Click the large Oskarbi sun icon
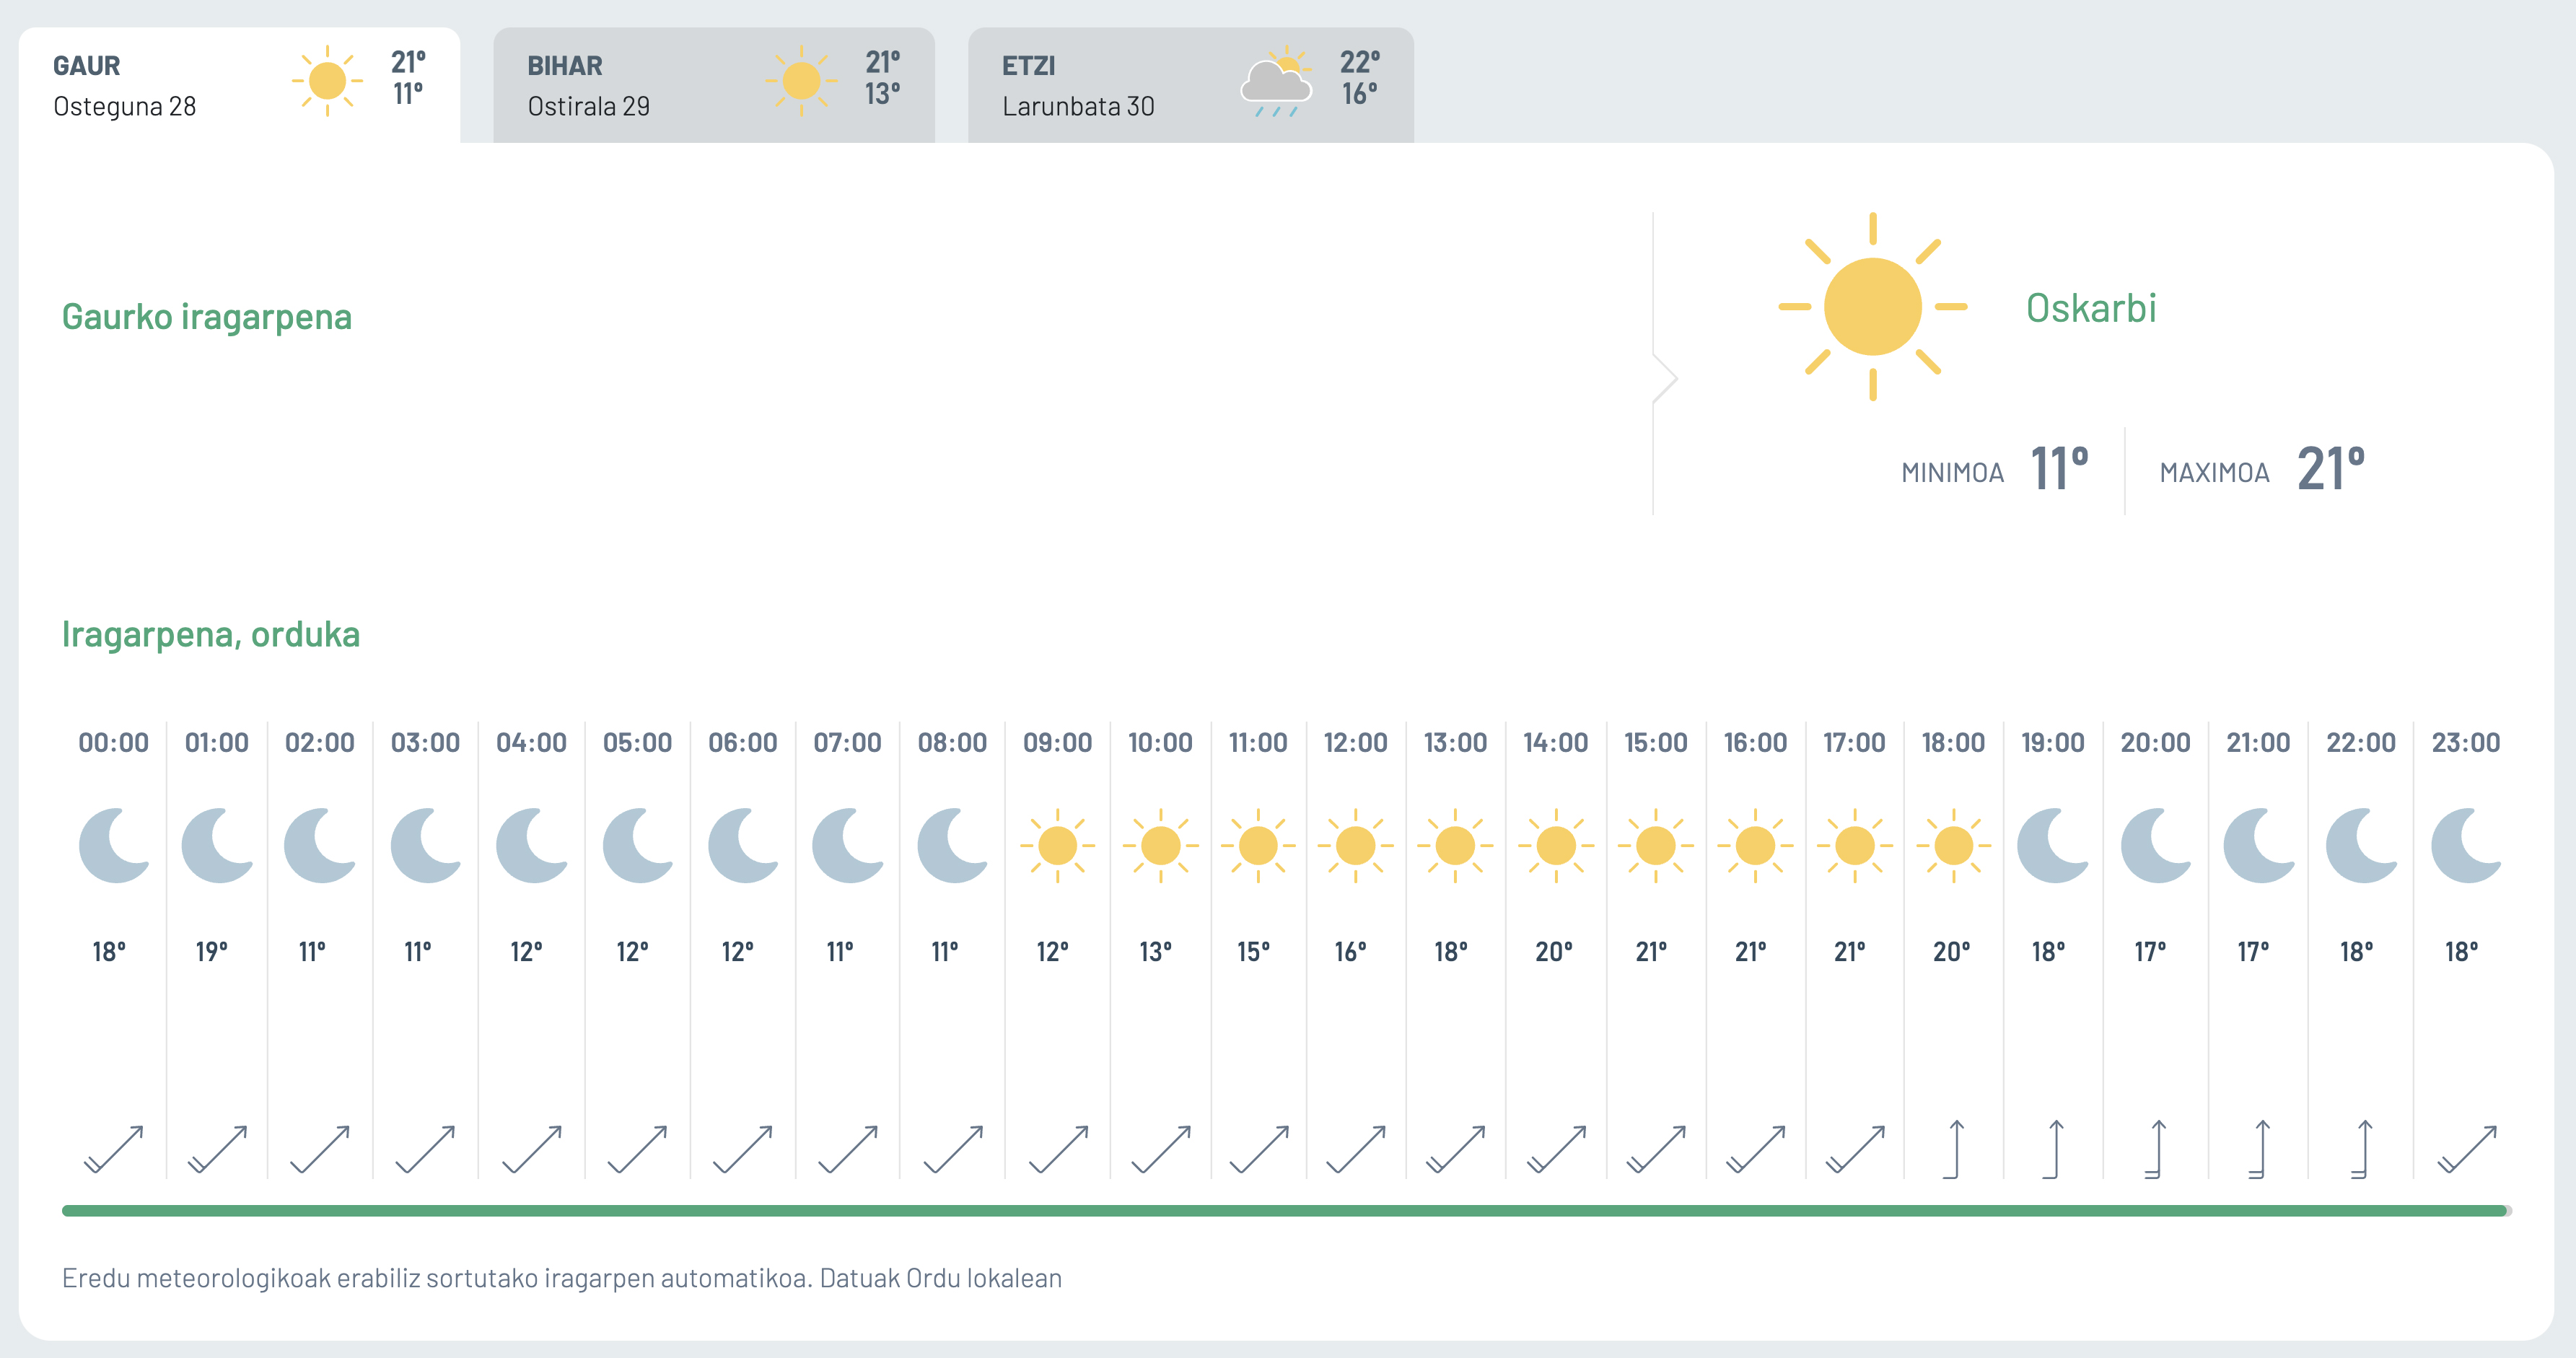The image size is (2576, 1358). [1872, 306]
